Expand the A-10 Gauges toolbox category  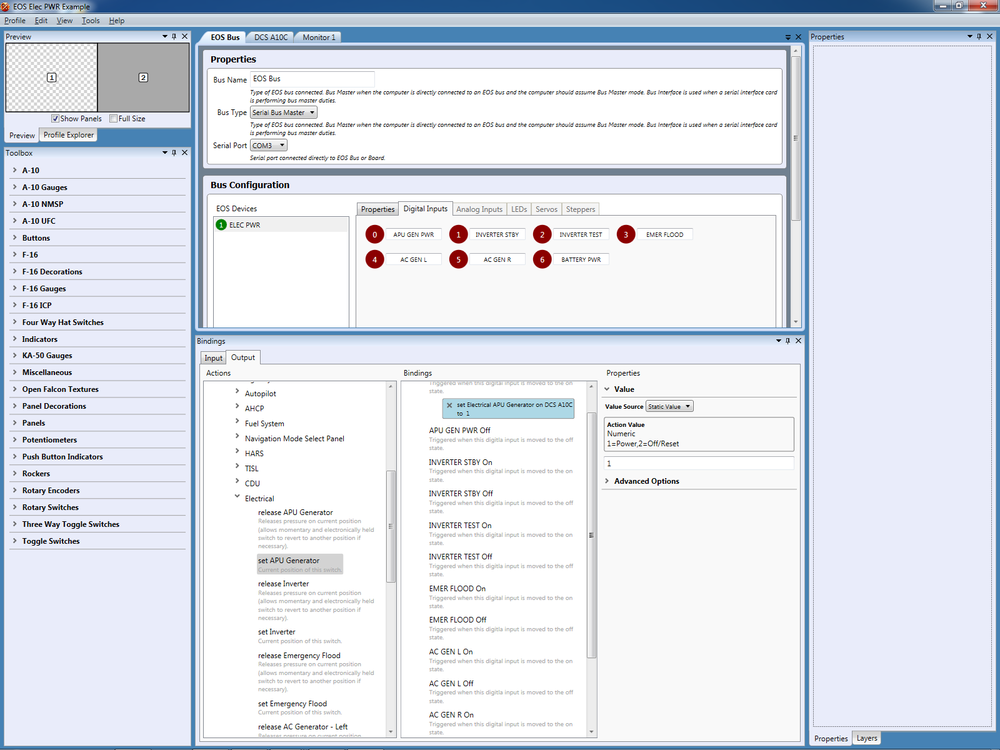coord(15,187)
